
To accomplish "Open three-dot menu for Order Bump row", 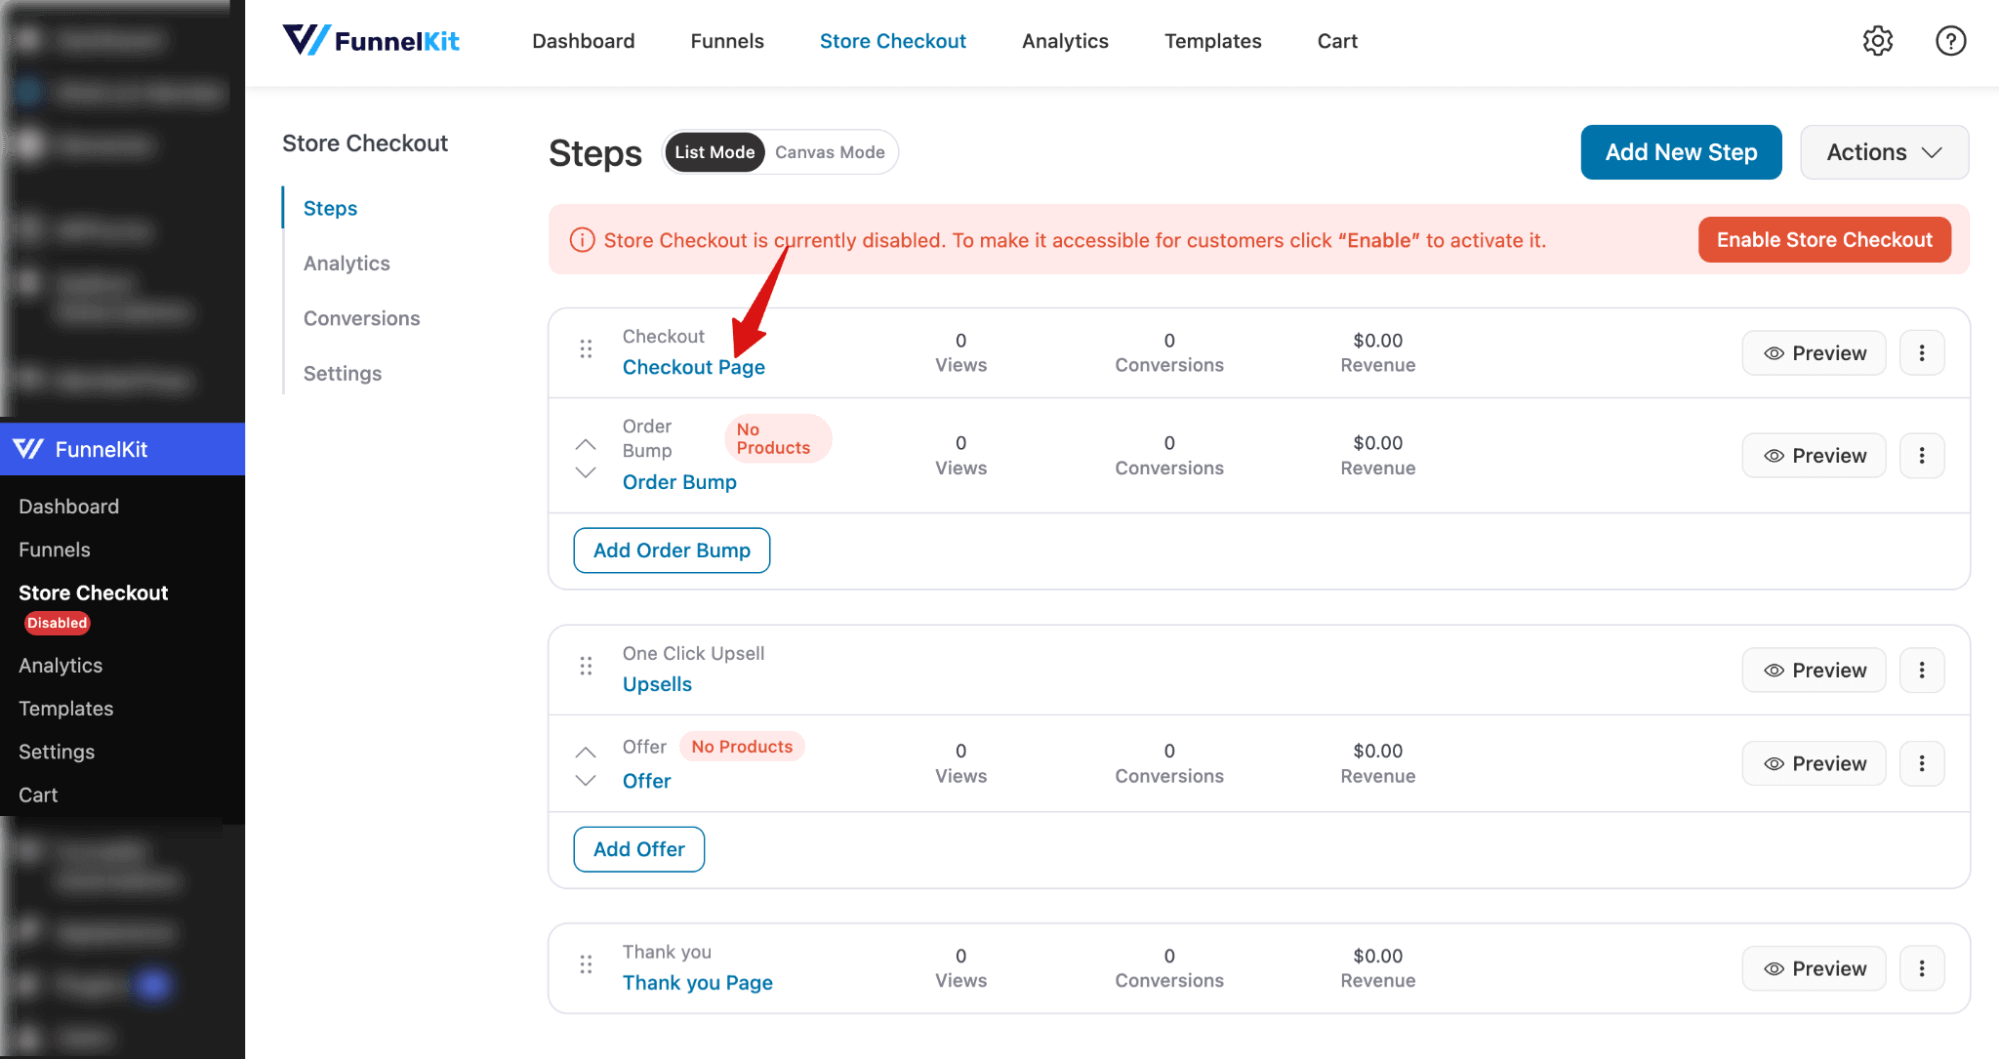I will 1921,456.
